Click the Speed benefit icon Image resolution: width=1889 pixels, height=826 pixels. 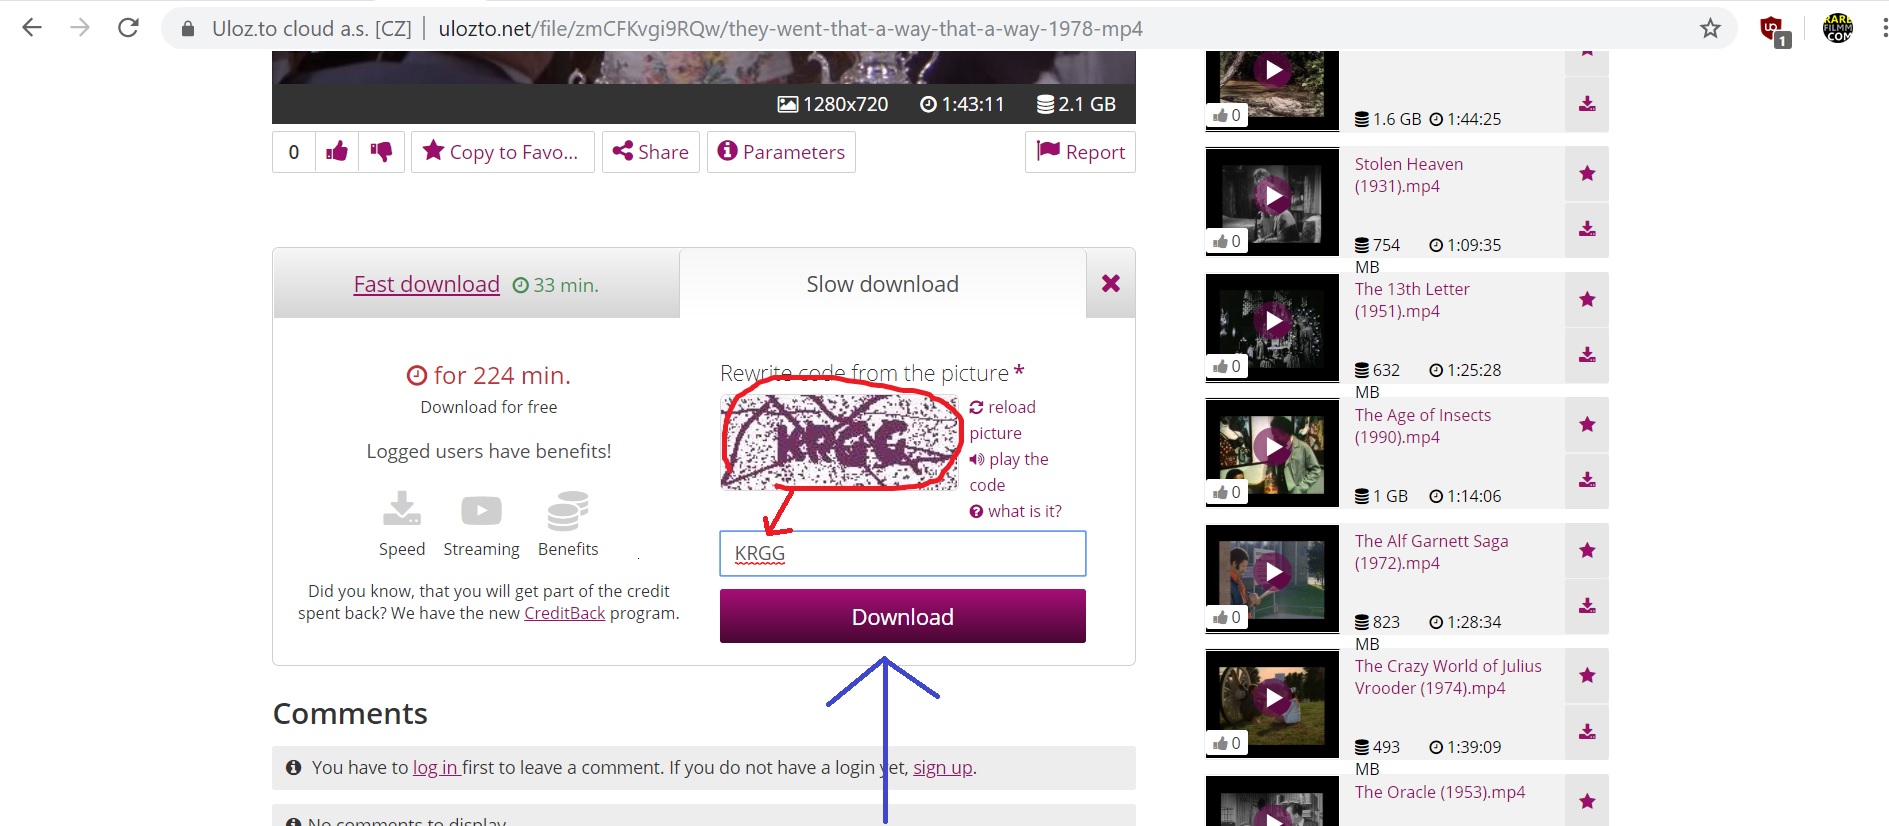402,510
